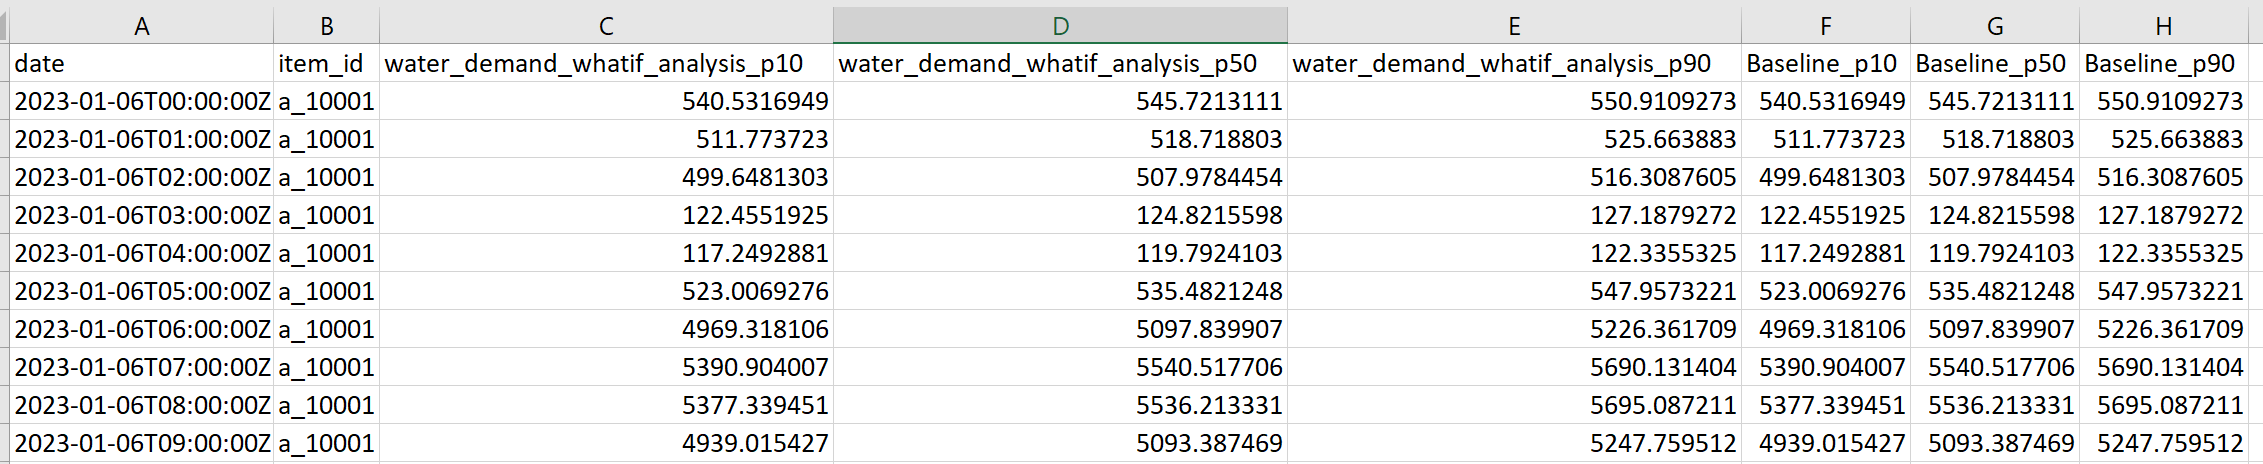Viewport: 2263px width, 464px height.
Task: Click the 'date' header cell
Action: pos(141,63)
